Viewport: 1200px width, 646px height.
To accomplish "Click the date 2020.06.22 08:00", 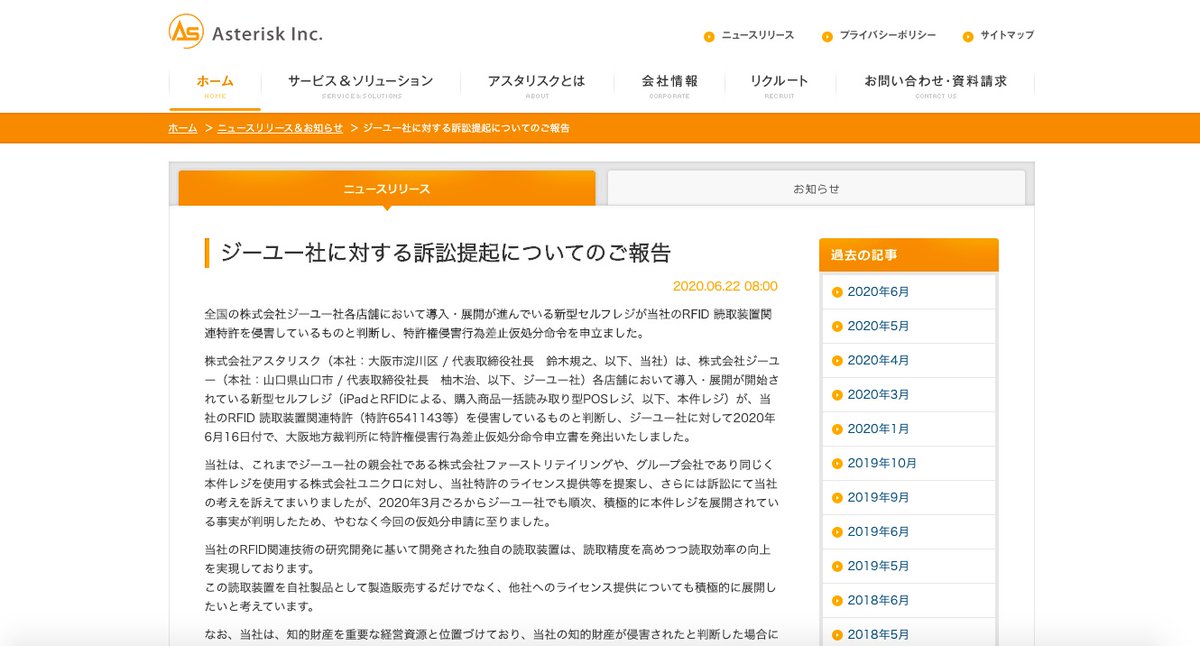I will tap(725, 286).
